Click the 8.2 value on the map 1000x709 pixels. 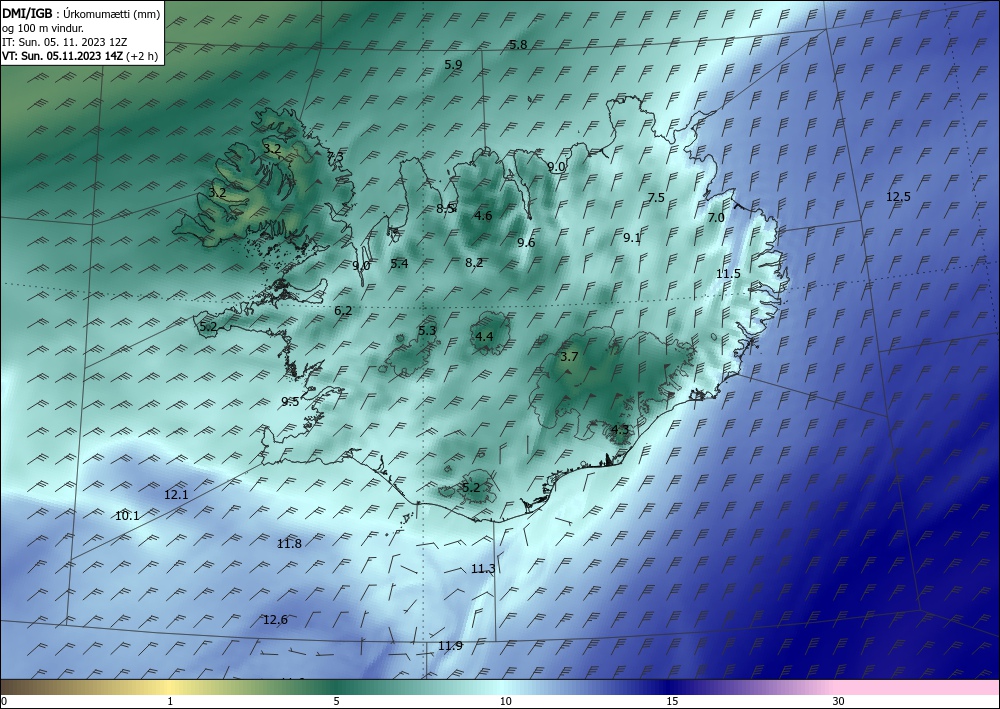pos(474,262)
